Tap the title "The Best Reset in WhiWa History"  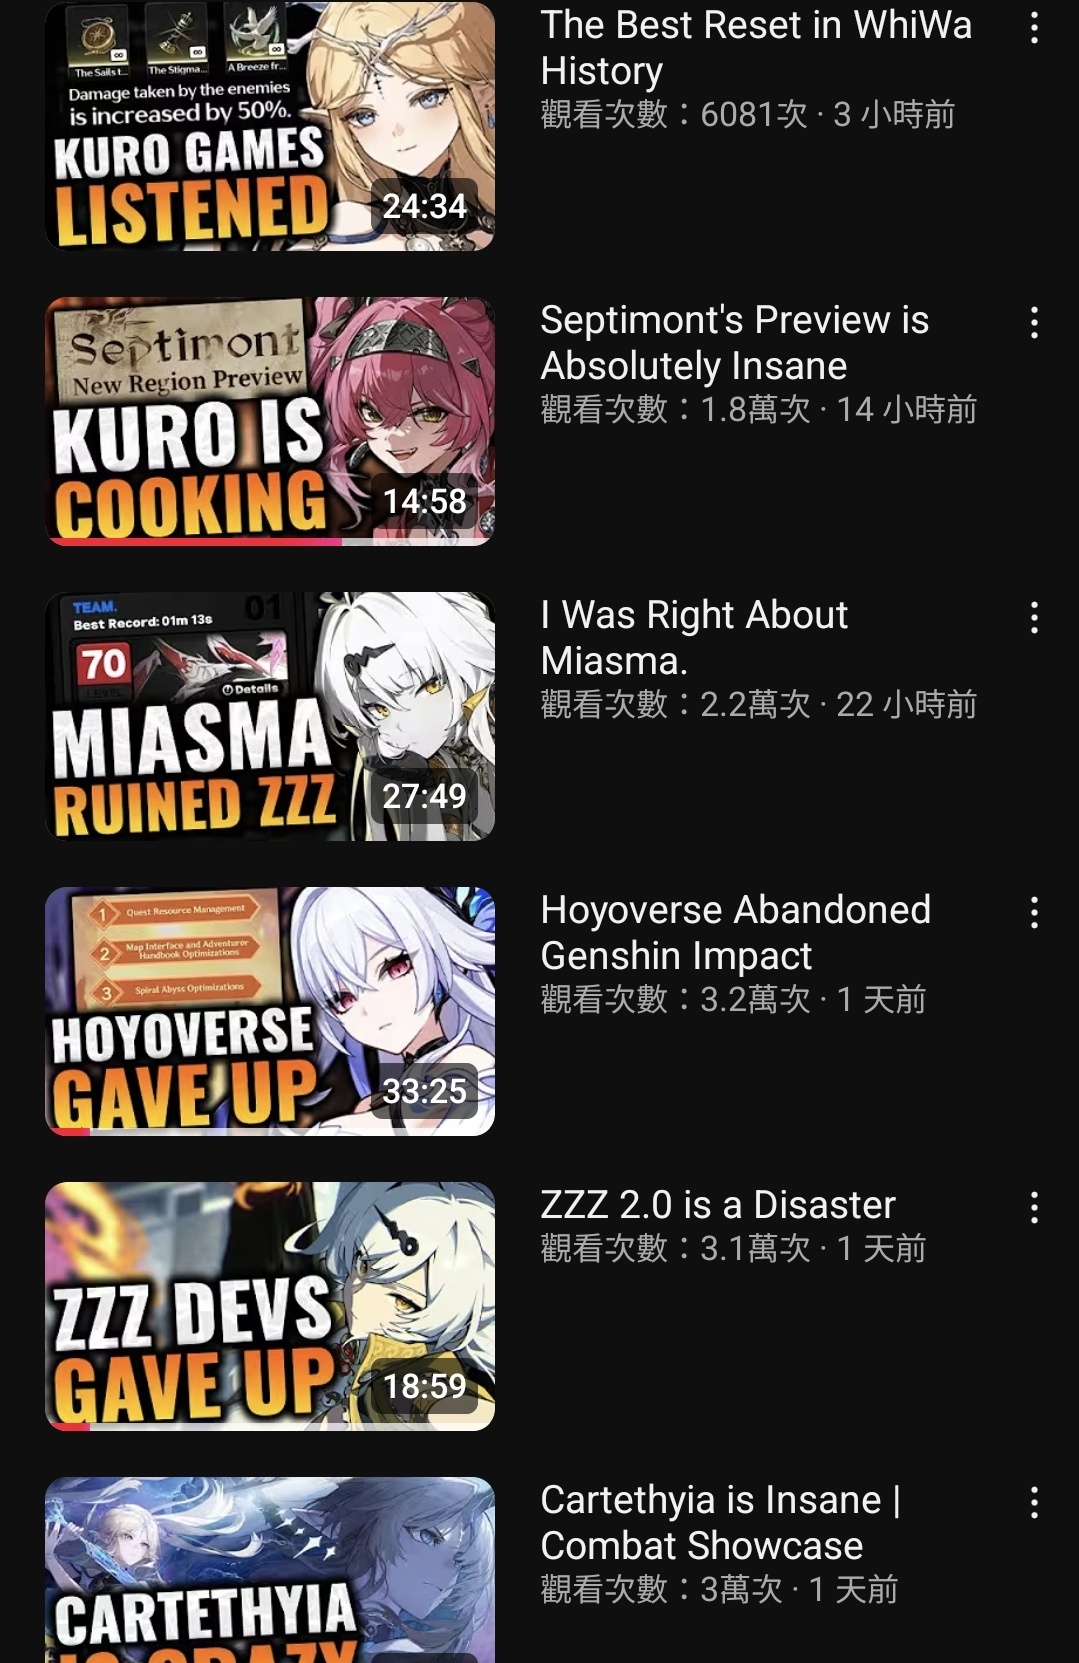(x=756, y=48)
